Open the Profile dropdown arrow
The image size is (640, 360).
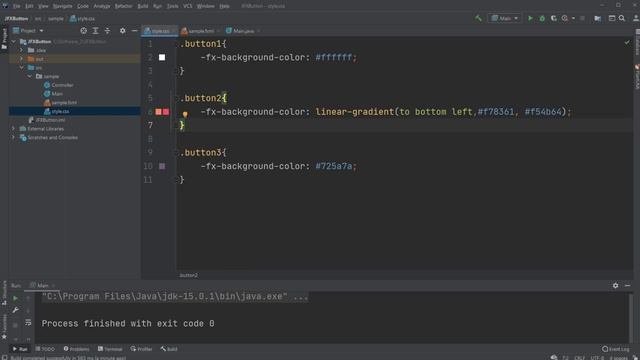tap(573, 18)
